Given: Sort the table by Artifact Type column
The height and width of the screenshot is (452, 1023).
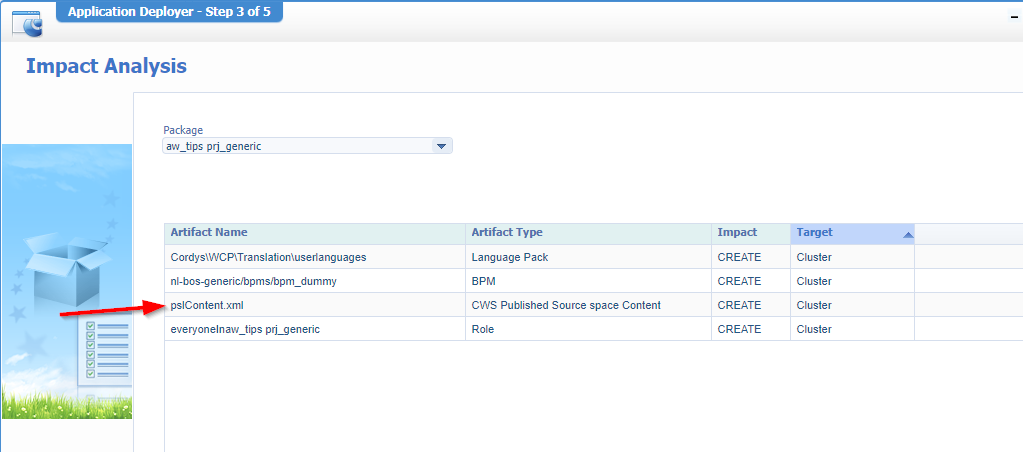Looking at the screenshot, I should (507, 232).
